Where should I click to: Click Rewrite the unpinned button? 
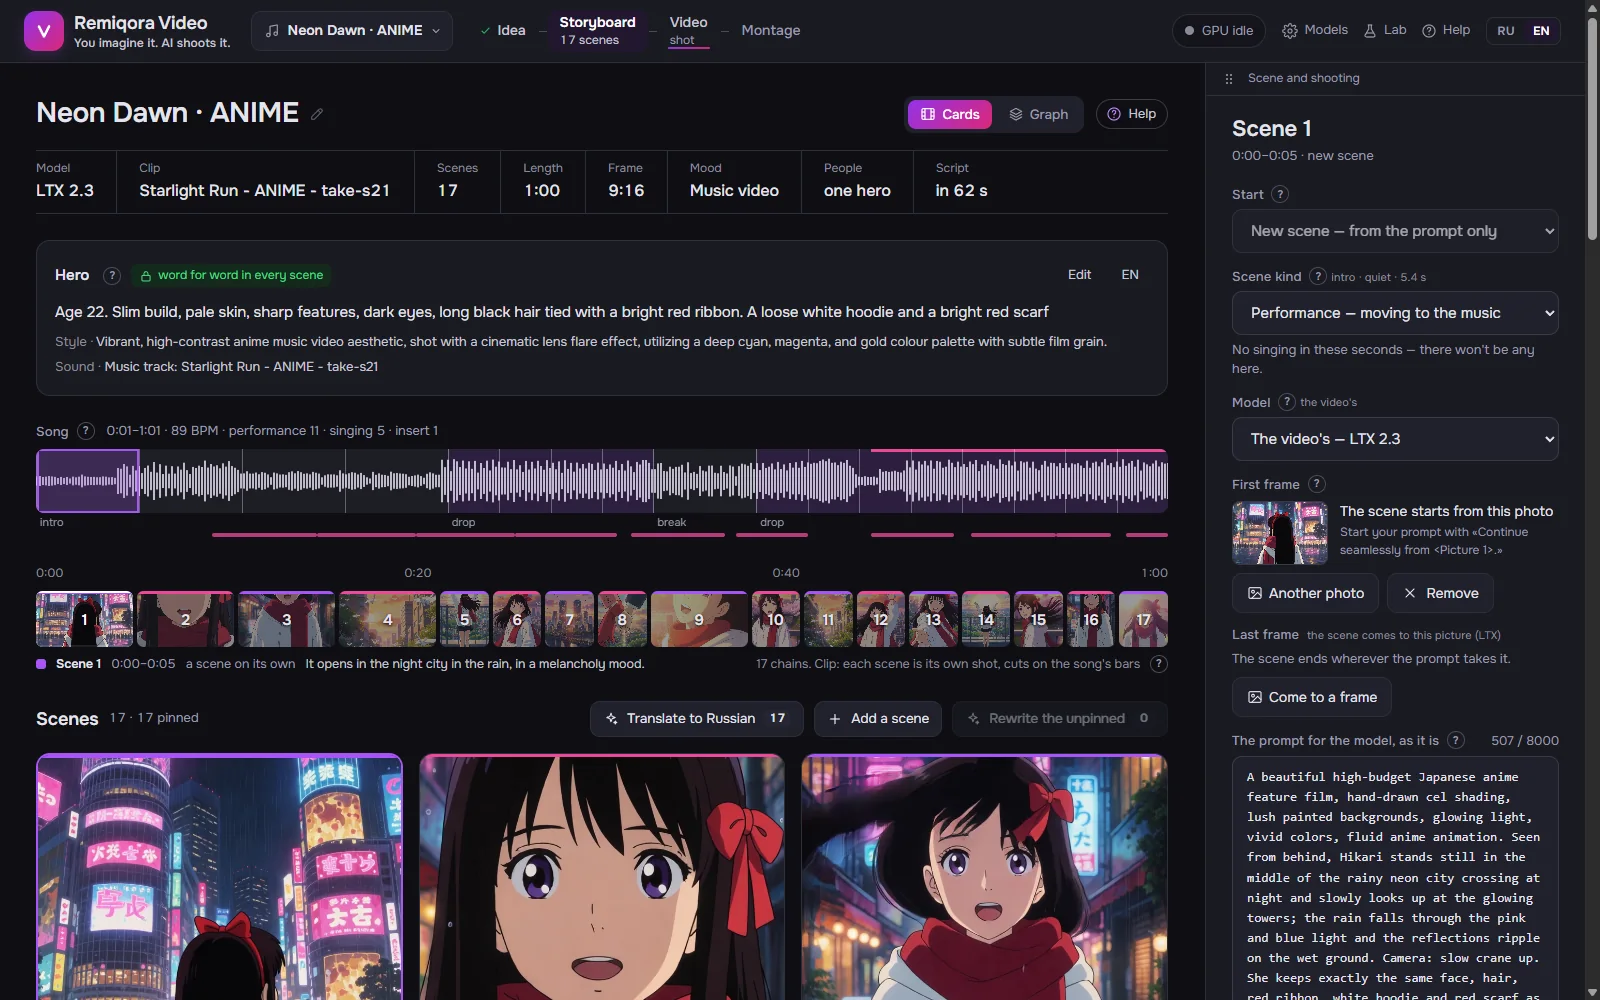pos(1060,719)
